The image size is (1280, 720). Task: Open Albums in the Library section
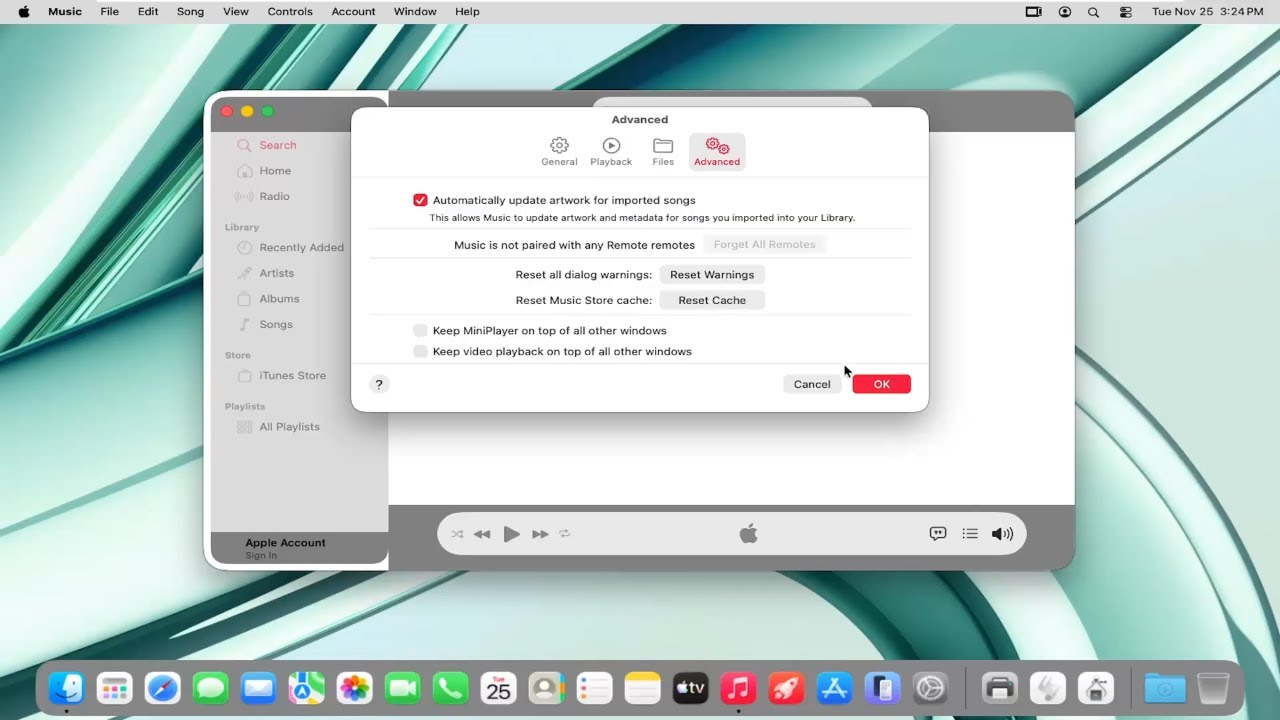tap(268, 299)
